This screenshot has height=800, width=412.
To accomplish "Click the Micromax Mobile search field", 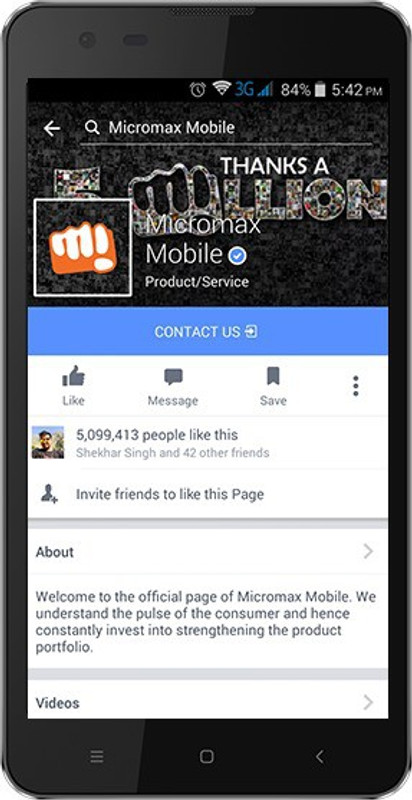I will [x=226, y=129].
